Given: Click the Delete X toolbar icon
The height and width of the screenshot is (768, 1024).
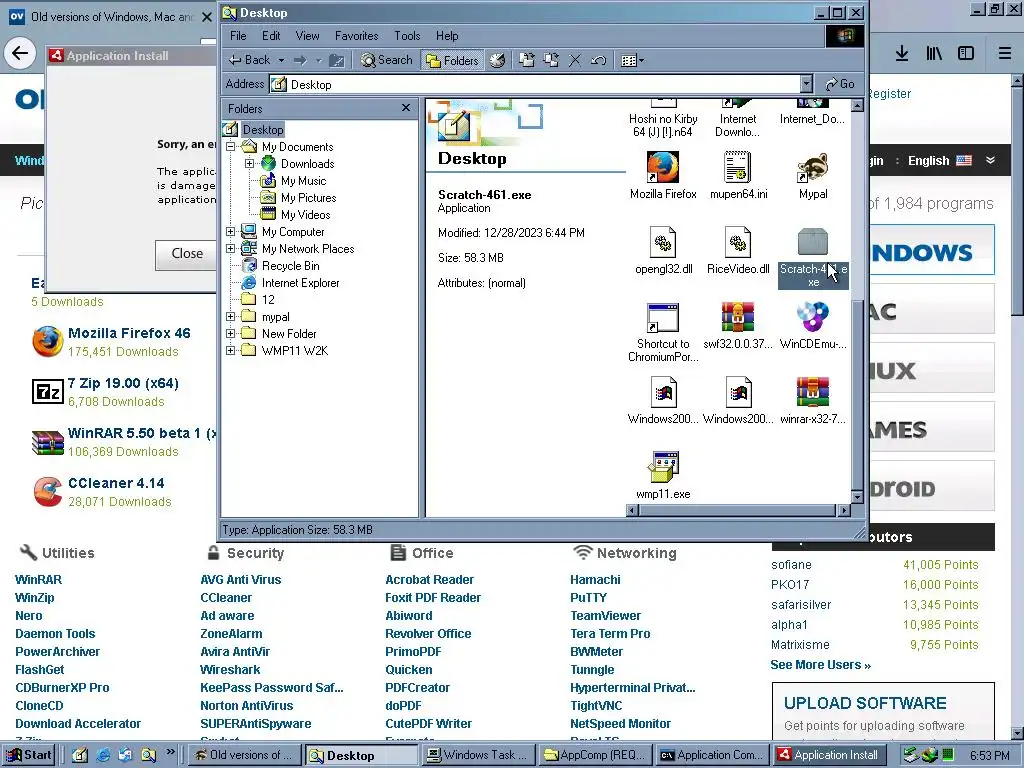Looking at the screenshot, I should click(575, 60).
